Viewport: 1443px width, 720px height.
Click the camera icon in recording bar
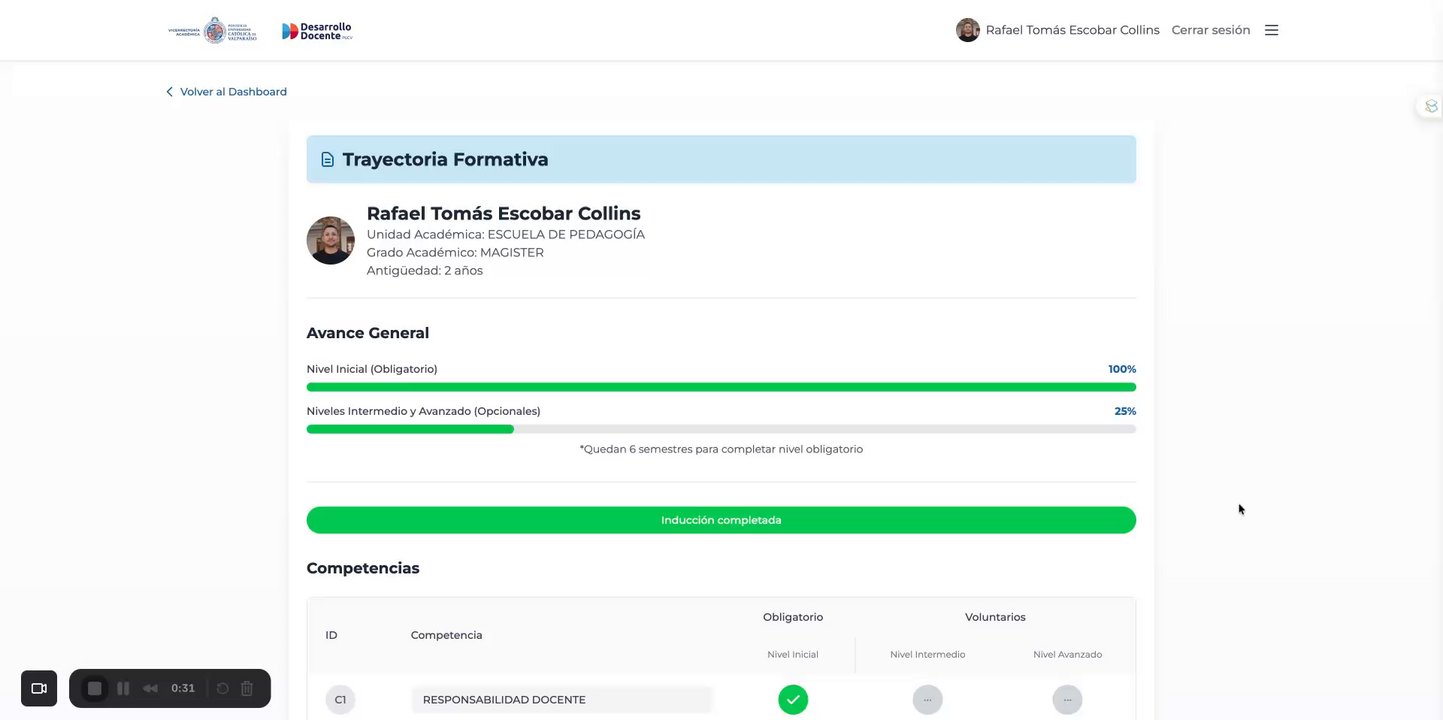(x=39, y=688)
